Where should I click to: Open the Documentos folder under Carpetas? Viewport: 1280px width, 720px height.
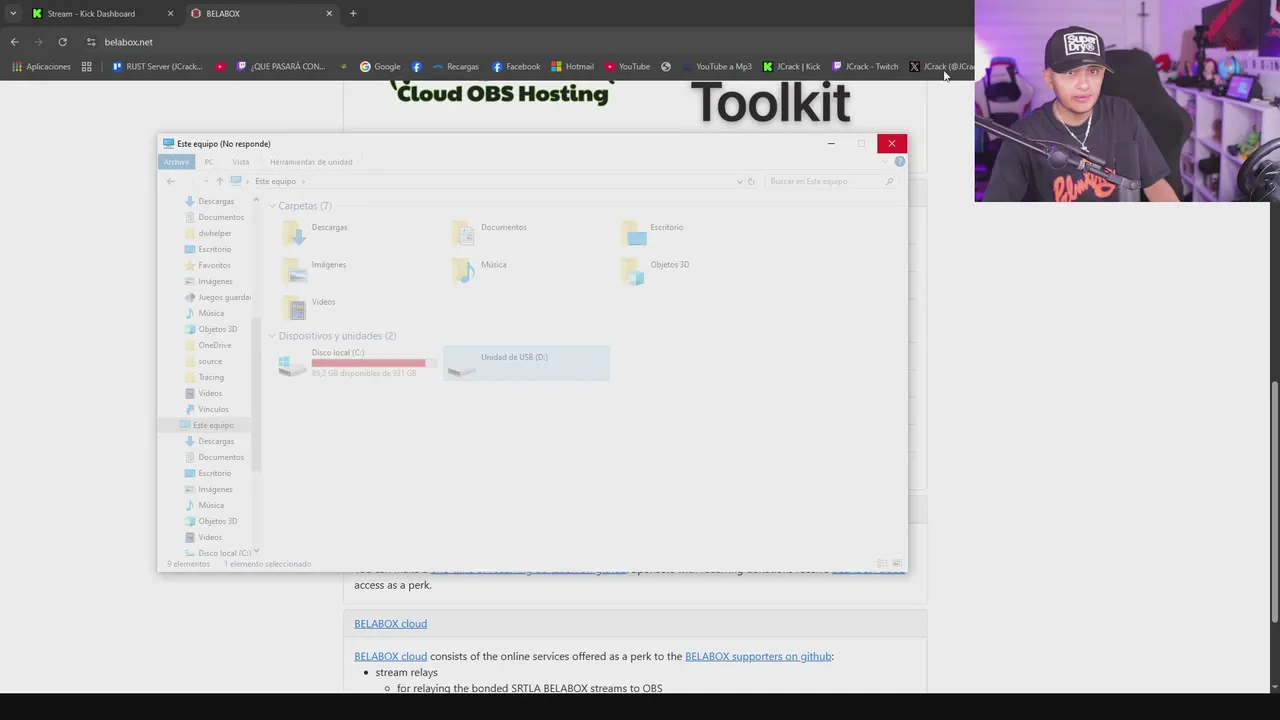[x=489, y=233]
